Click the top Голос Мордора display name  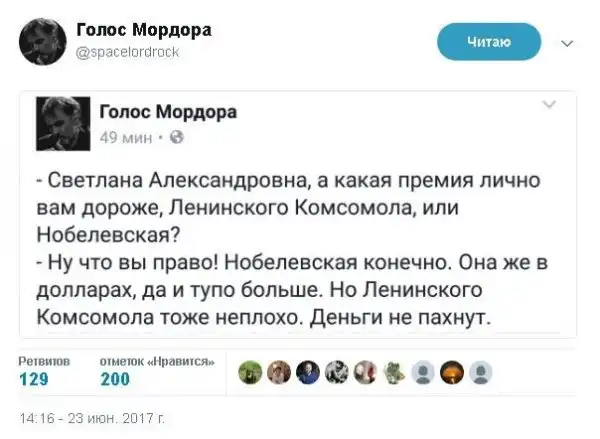click(143, 30)
